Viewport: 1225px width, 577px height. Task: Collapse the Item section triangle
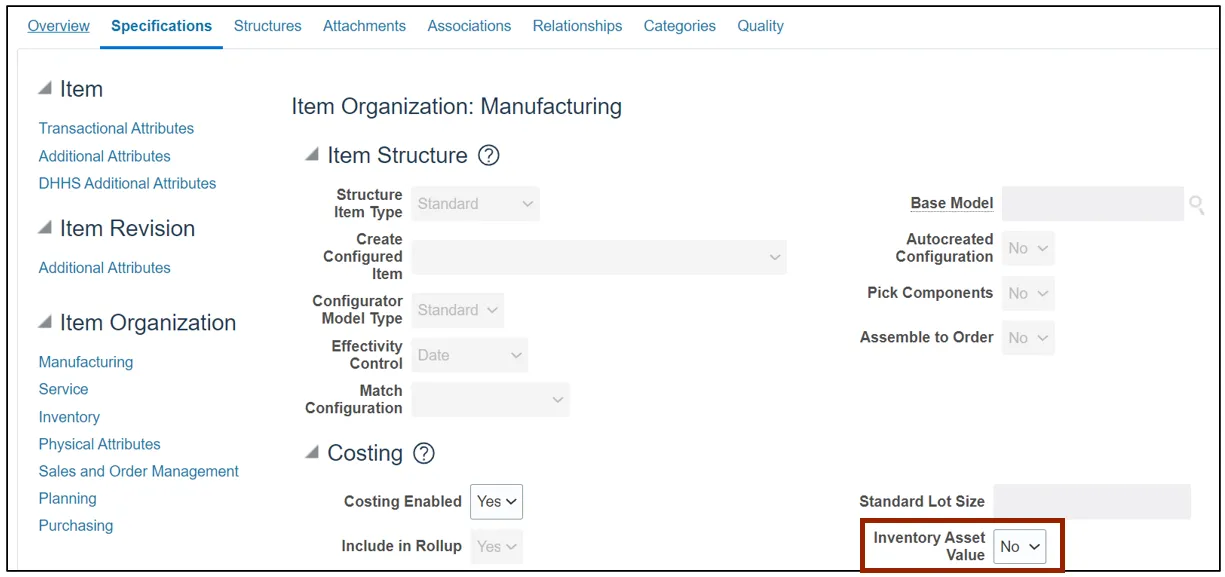45,89
